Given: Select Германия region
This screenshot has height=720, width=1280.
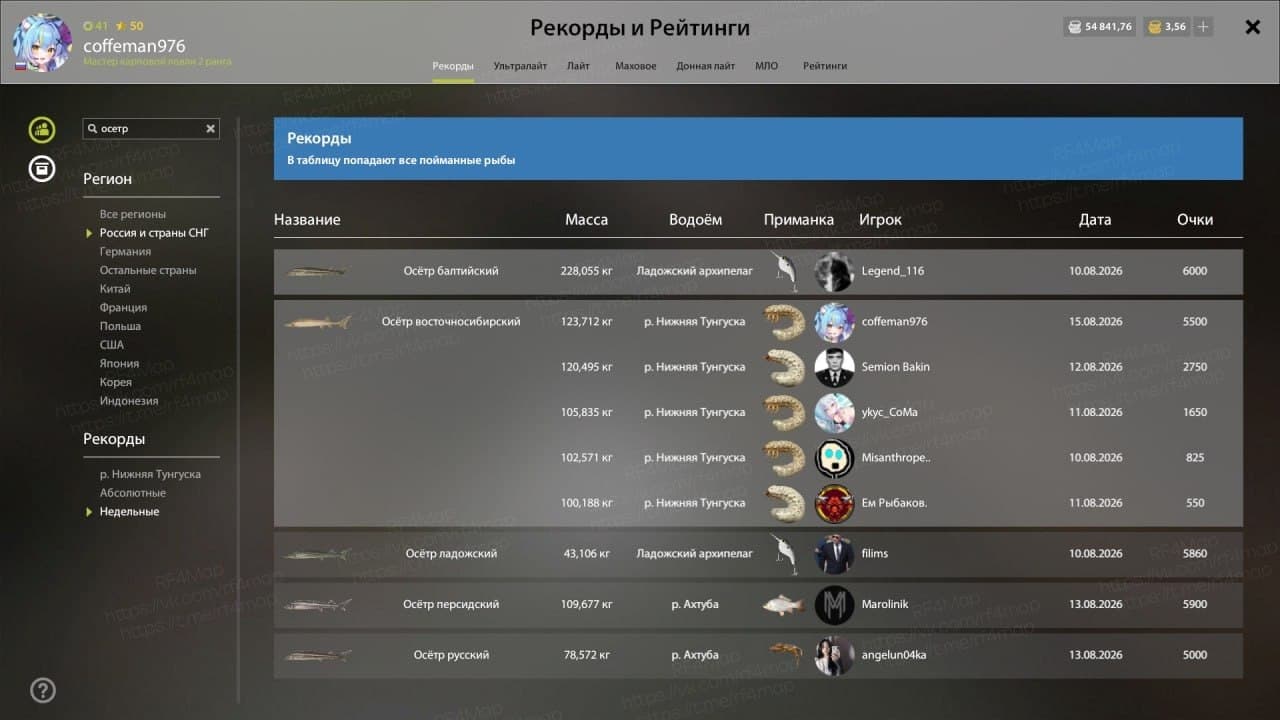Looking at the screenshot, I should [x=125, y=252].
